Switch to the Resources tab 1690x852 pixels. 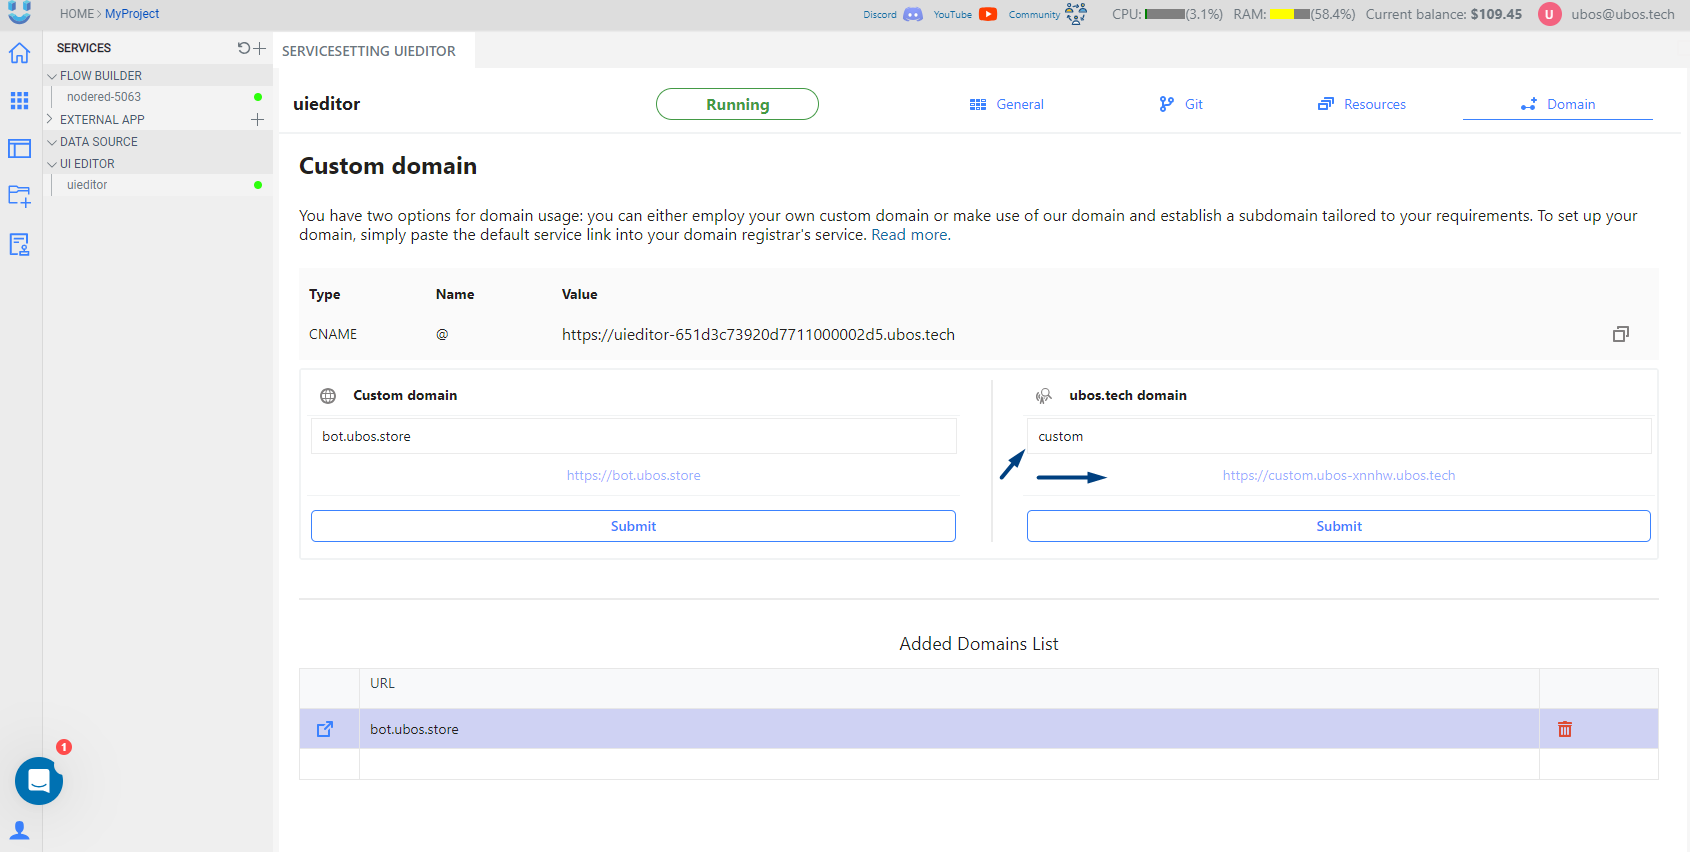point(1362,104)
